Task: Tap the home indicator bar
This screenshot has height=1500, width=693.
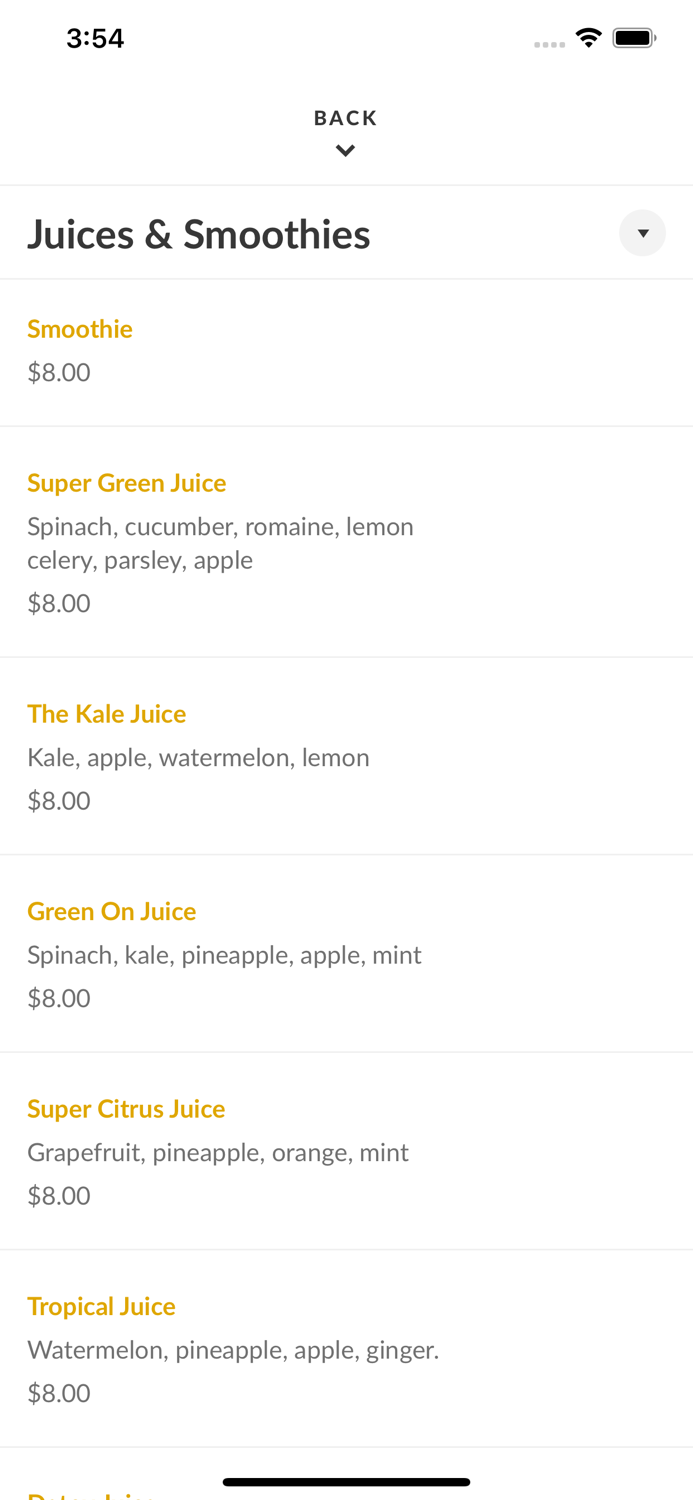Action: 346,1482
